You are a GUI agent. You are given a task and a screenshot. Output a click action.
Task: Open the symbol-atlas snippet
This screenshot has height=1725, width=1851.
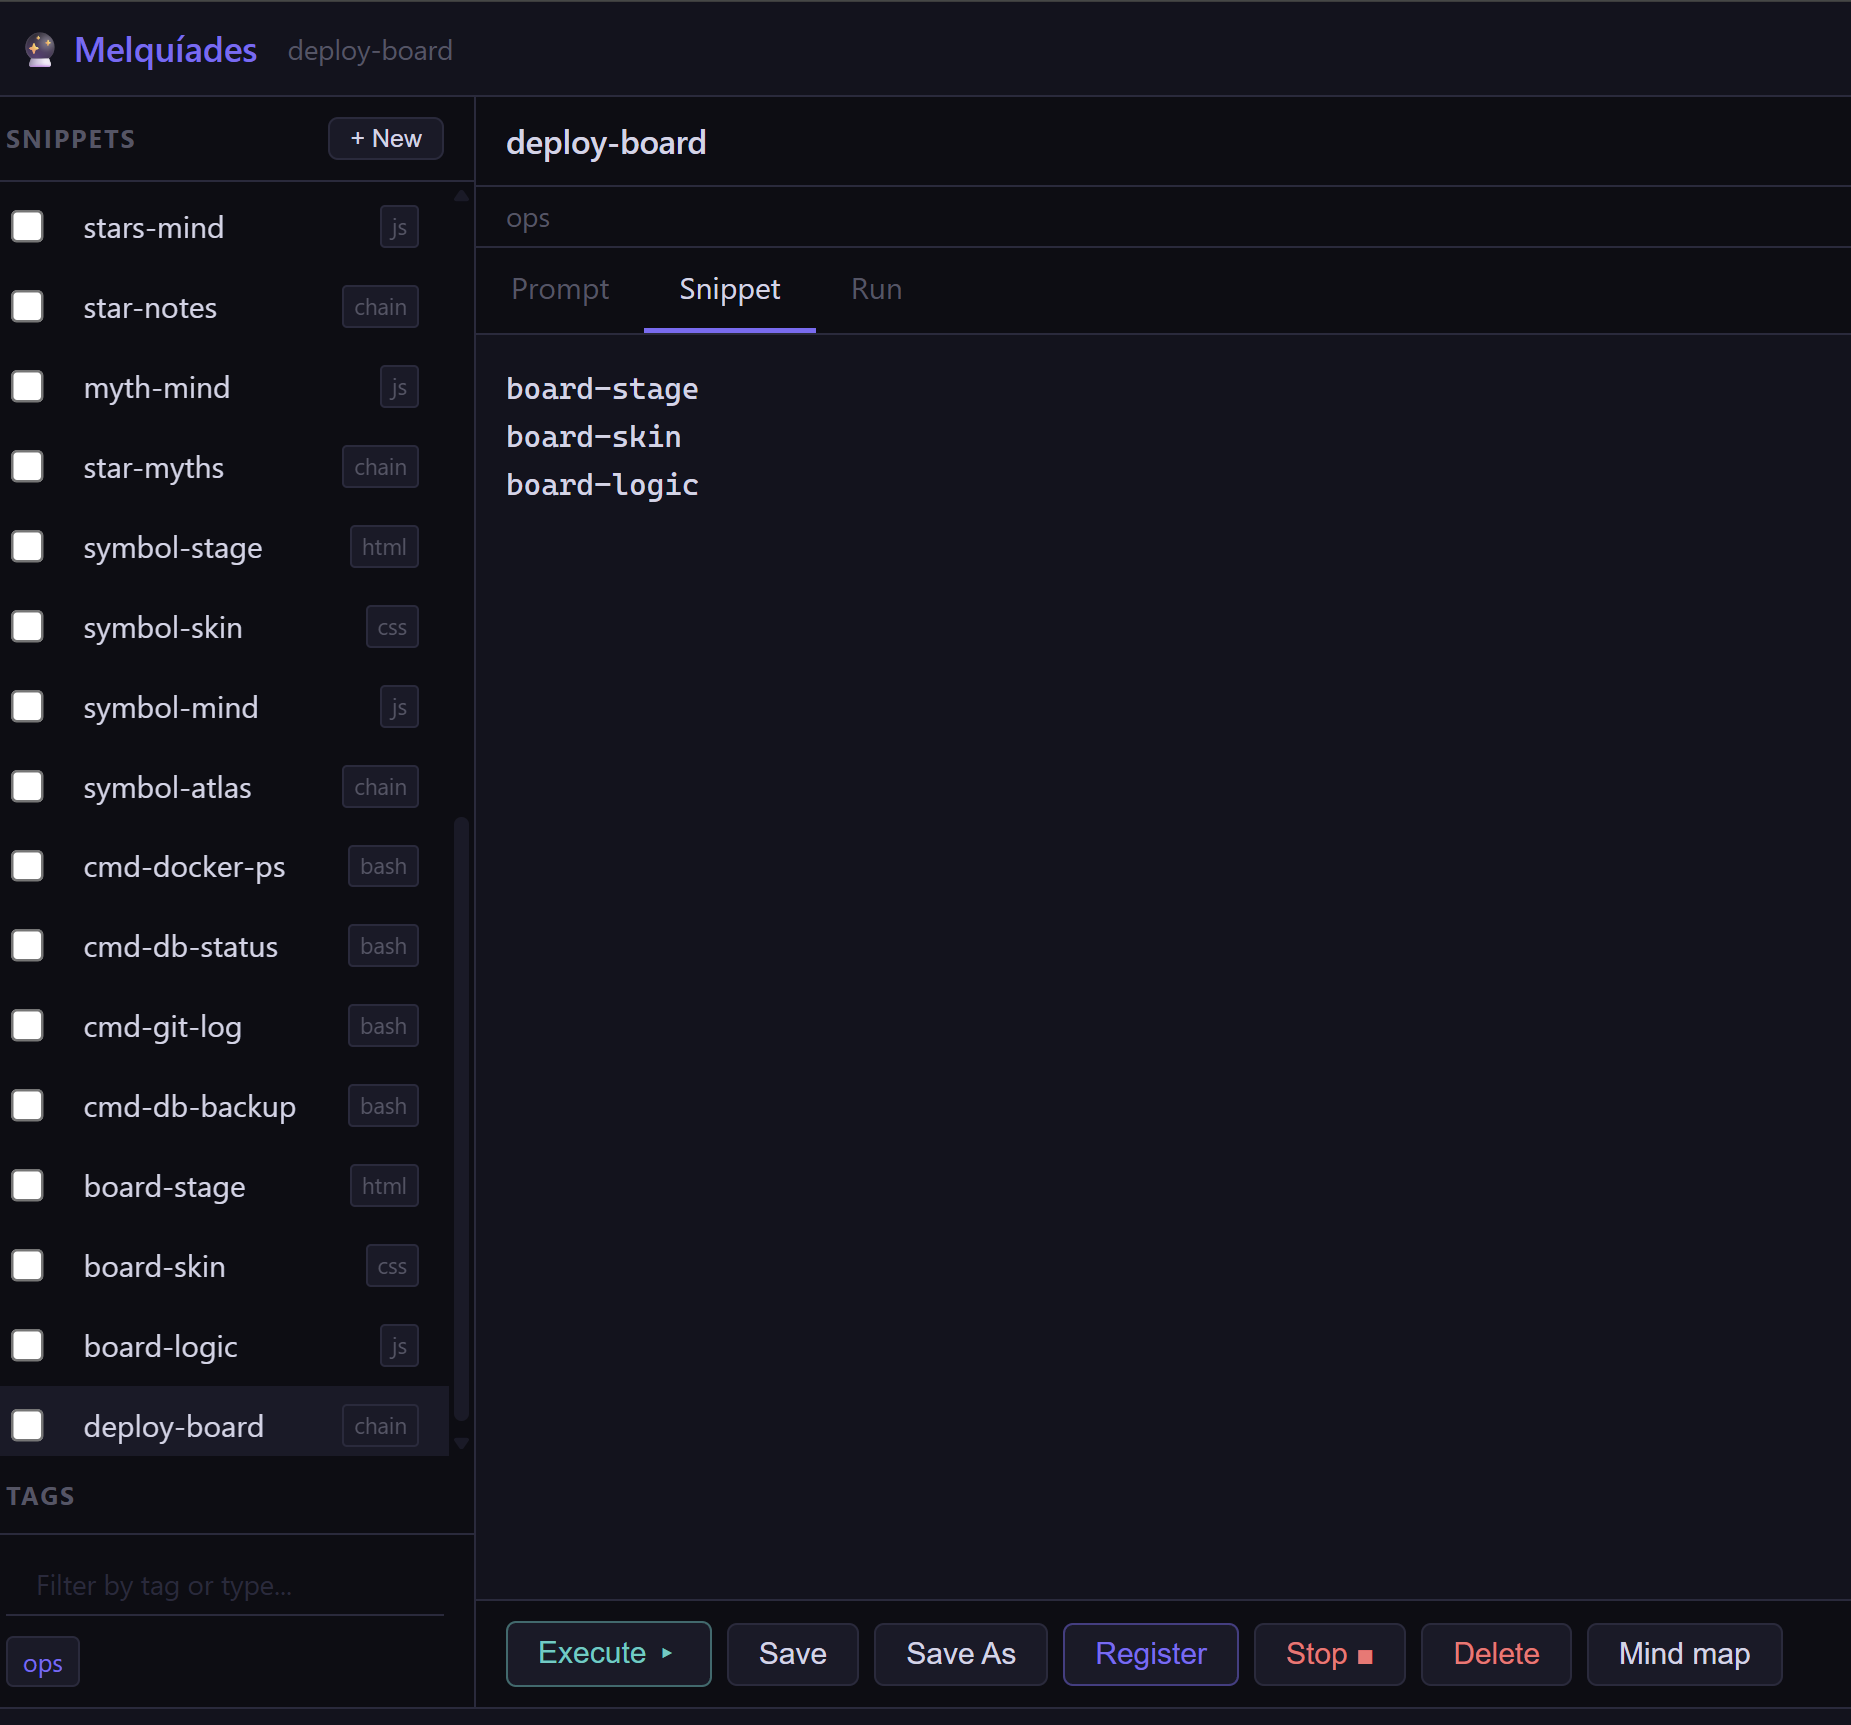167,788
